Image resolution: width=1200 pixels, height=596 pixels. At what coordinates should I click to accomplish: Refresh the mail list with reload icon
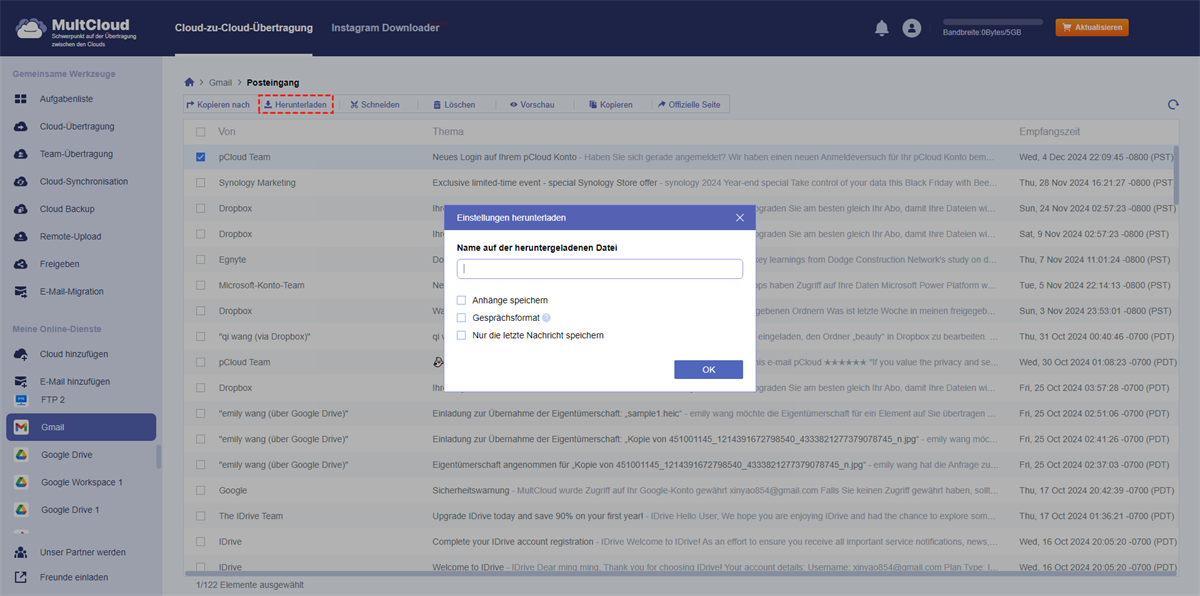[x=1173, y=104]
